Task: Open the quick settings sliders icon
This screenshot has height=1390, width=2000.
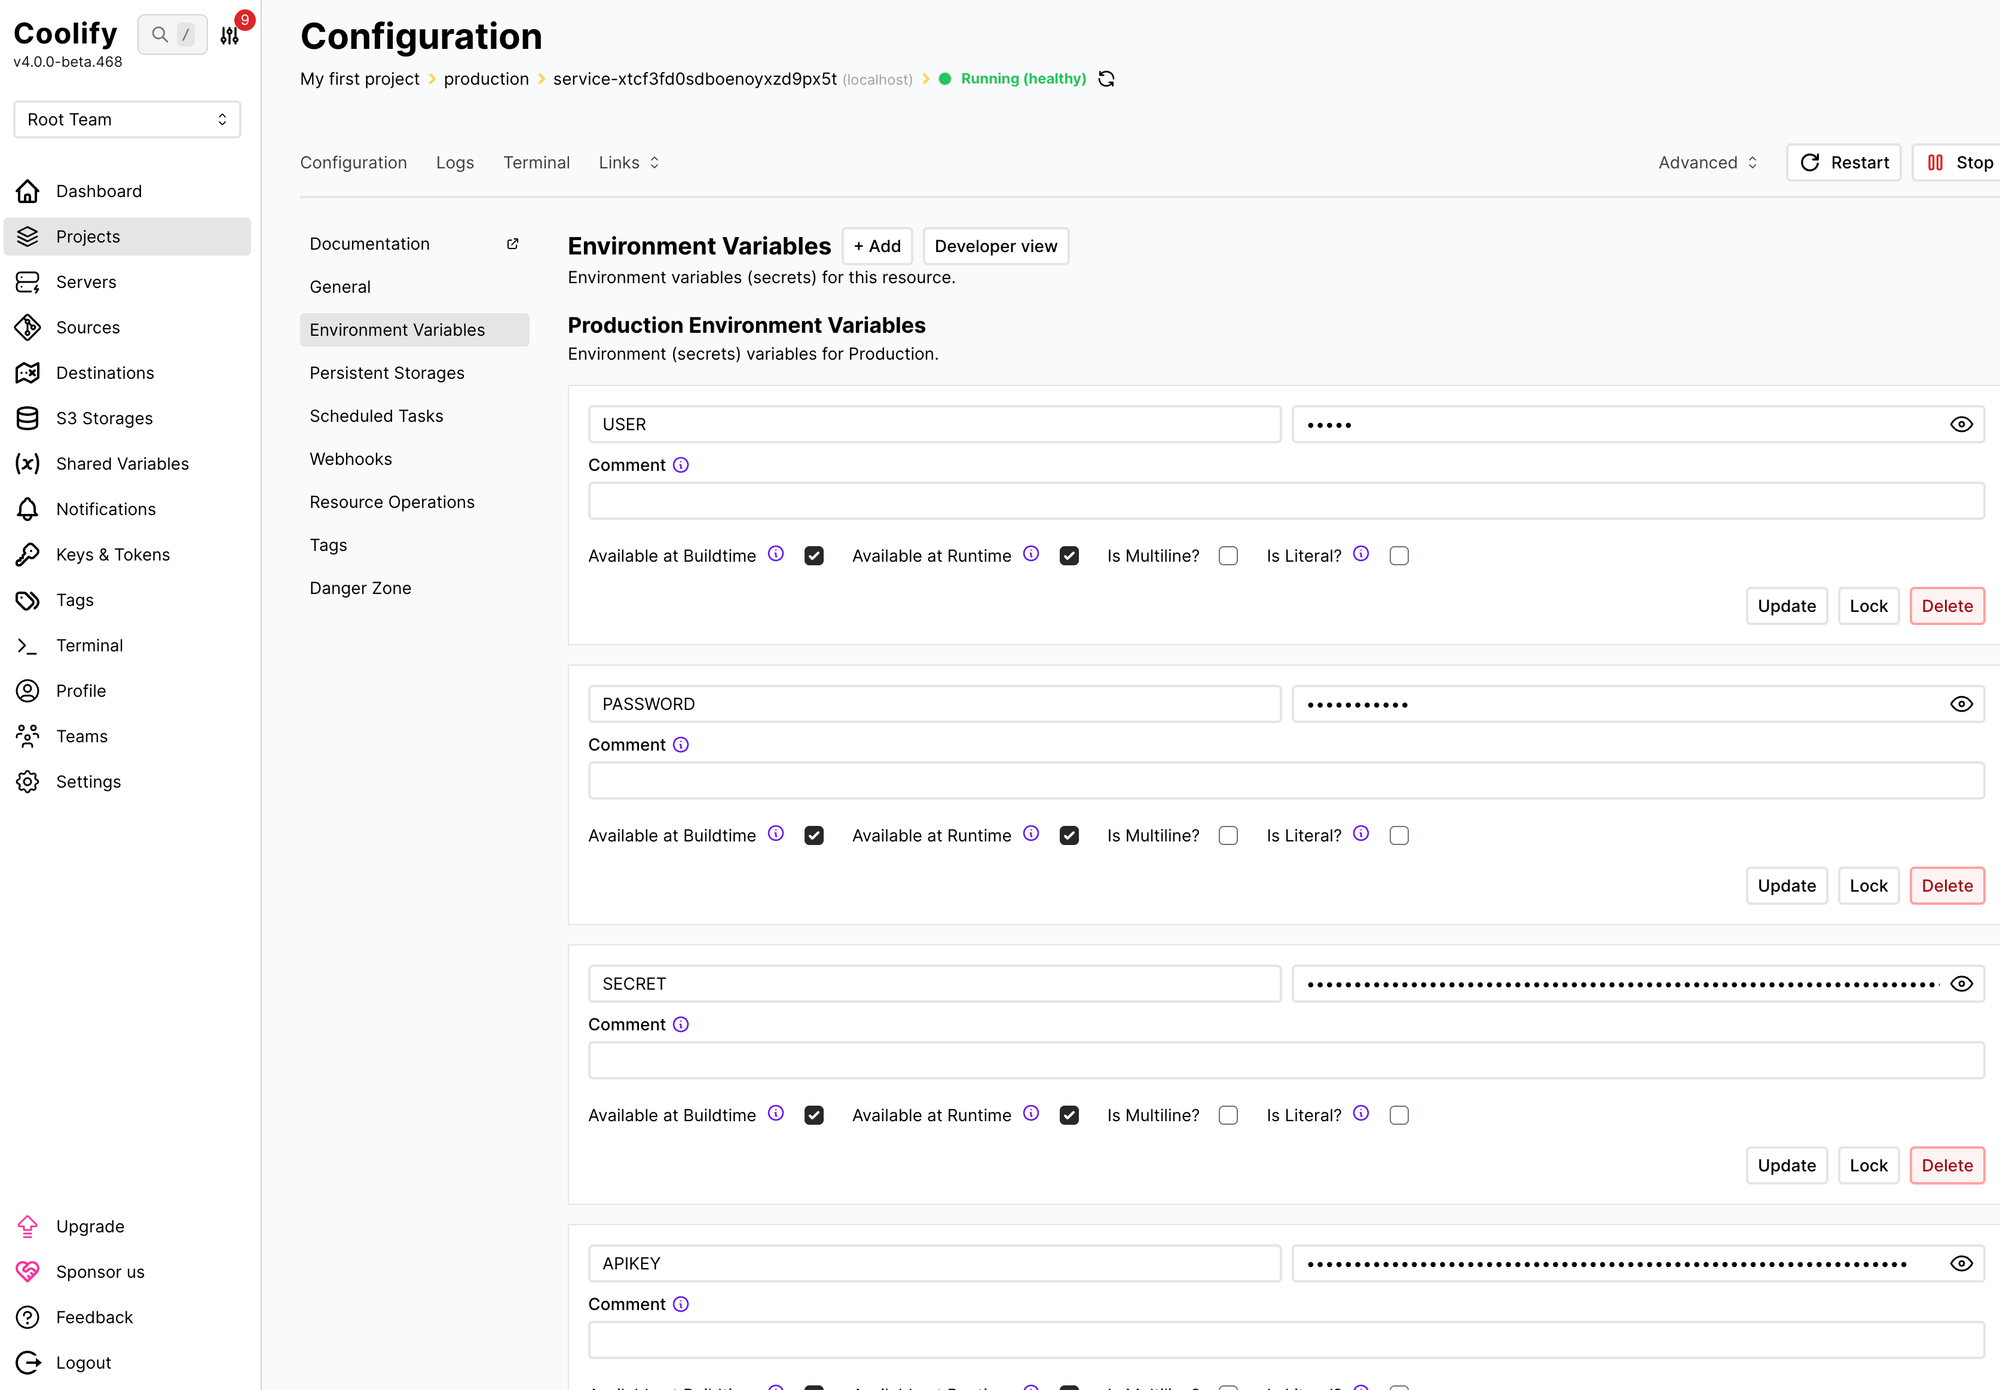Action: pos(230,36)
